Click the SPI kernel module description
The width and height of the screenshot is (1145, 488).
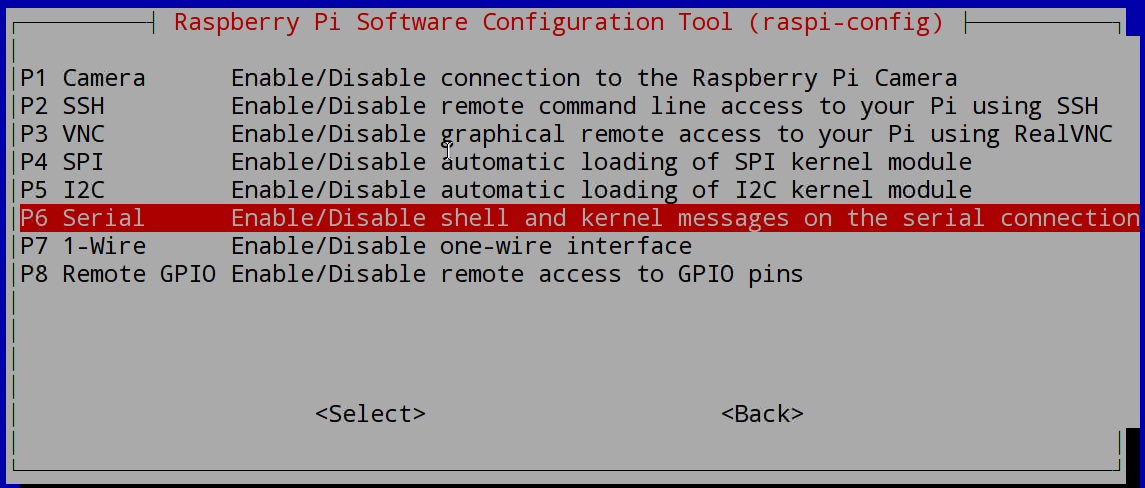pos(602,161)
